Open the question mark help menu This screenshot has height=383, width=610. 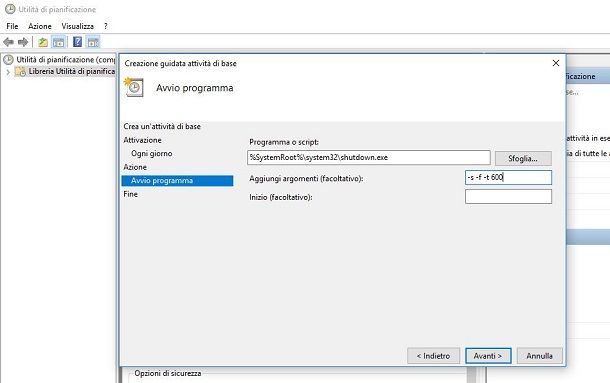pyautogui.click(x=105, y=26)
